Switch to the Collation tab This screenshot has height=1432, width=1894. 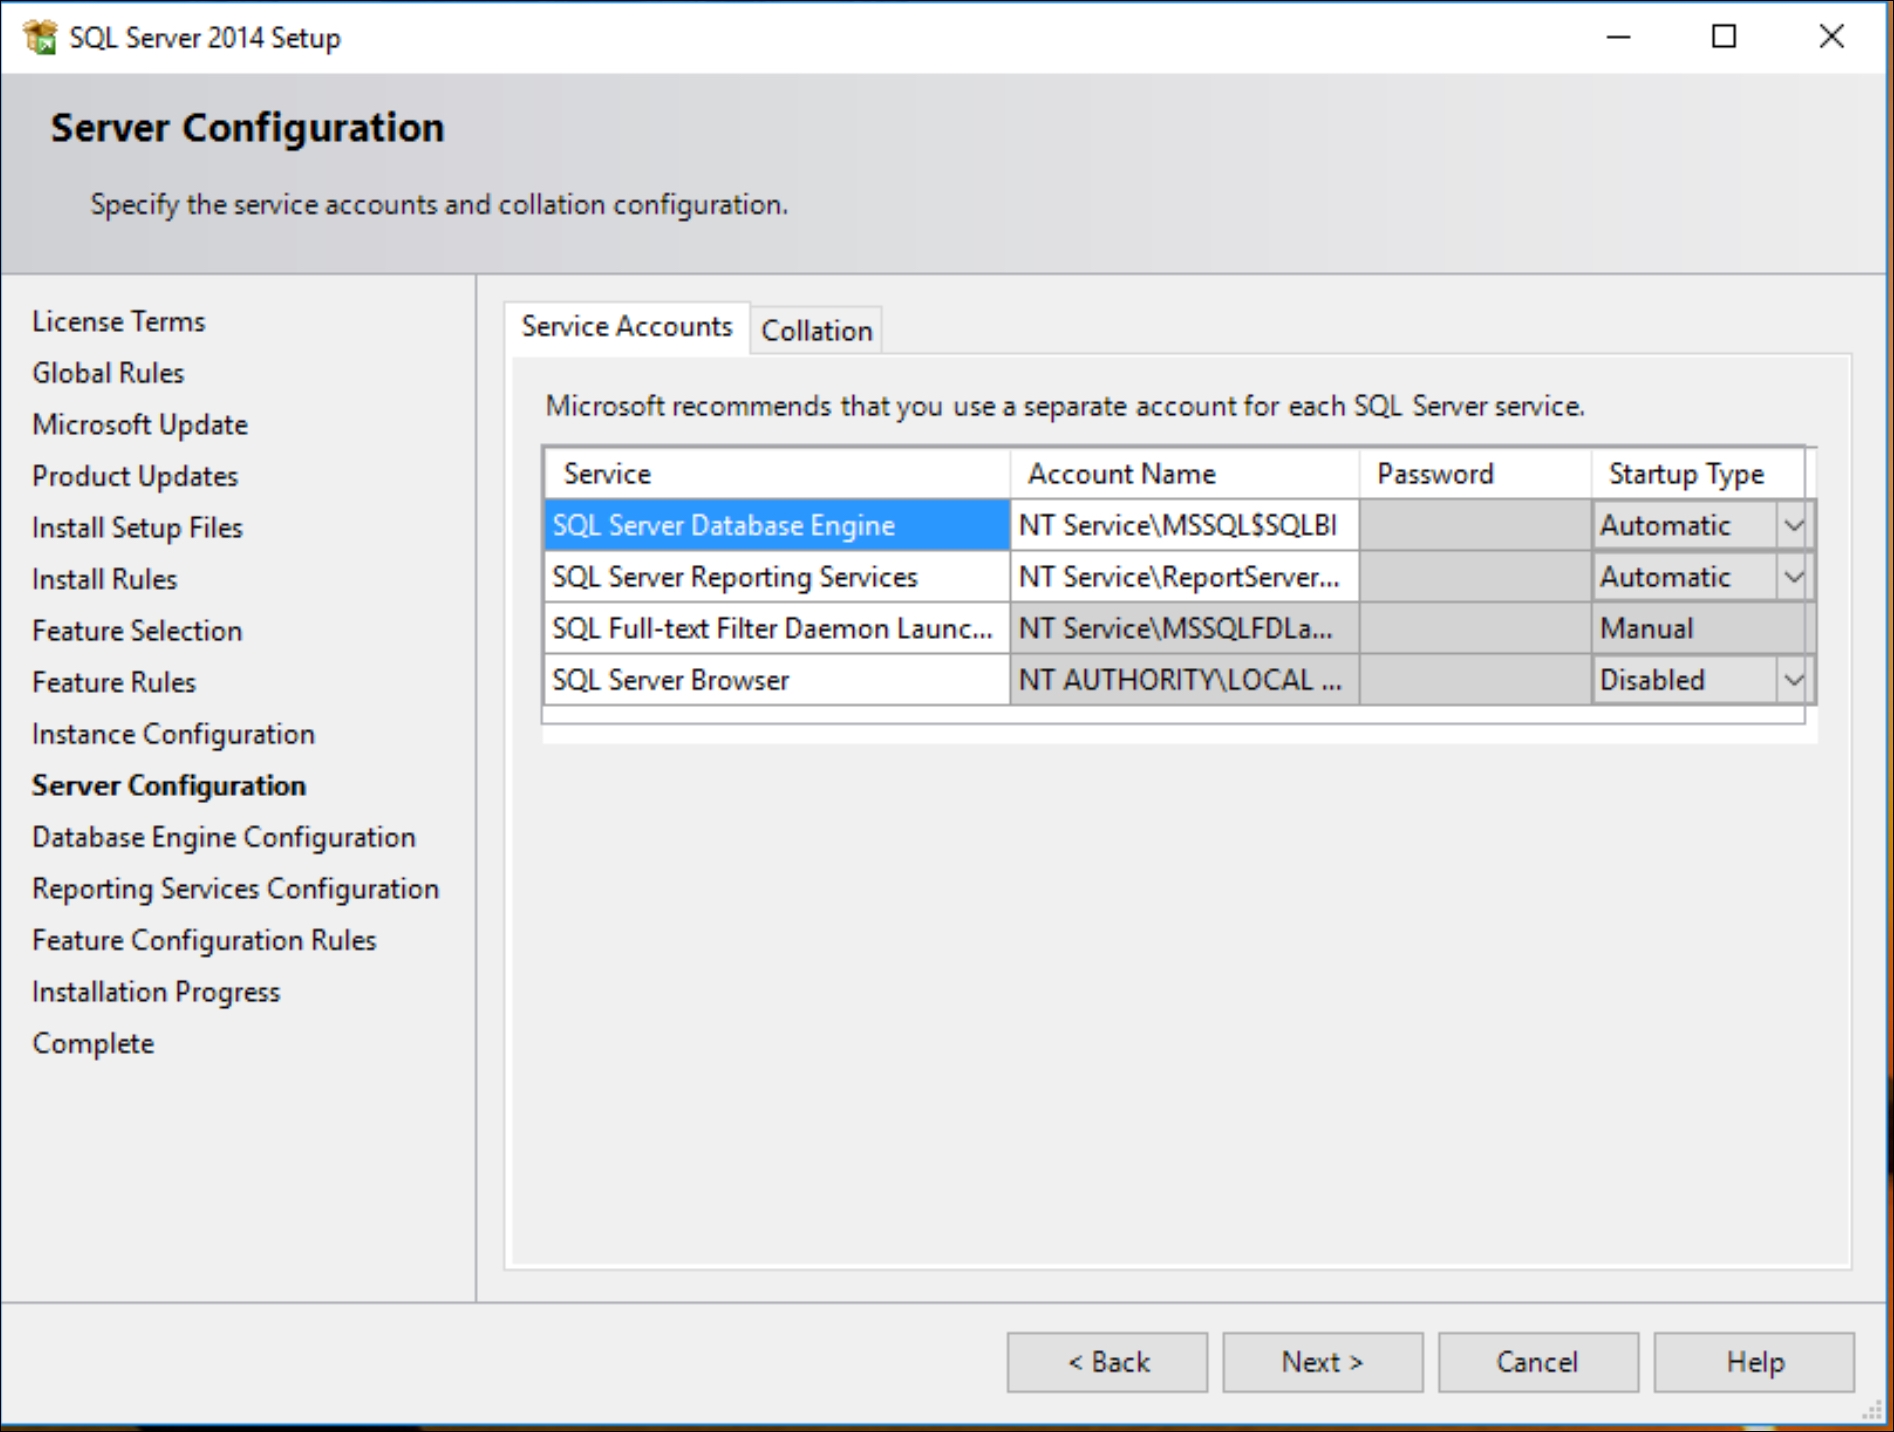click(x=817, y=330)
